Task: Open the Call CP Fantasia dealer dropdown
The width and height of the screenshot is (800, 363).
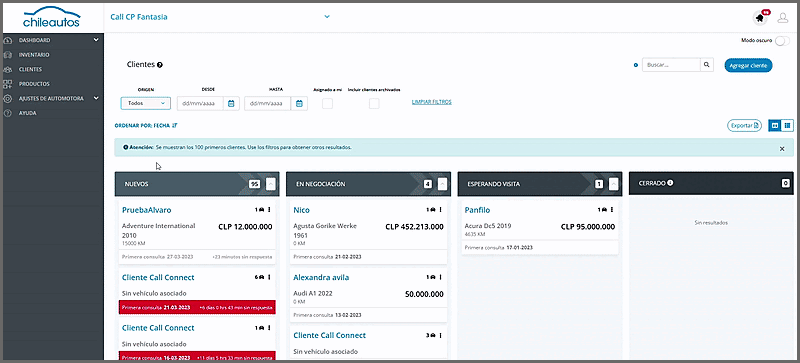Action: [220, 17]
